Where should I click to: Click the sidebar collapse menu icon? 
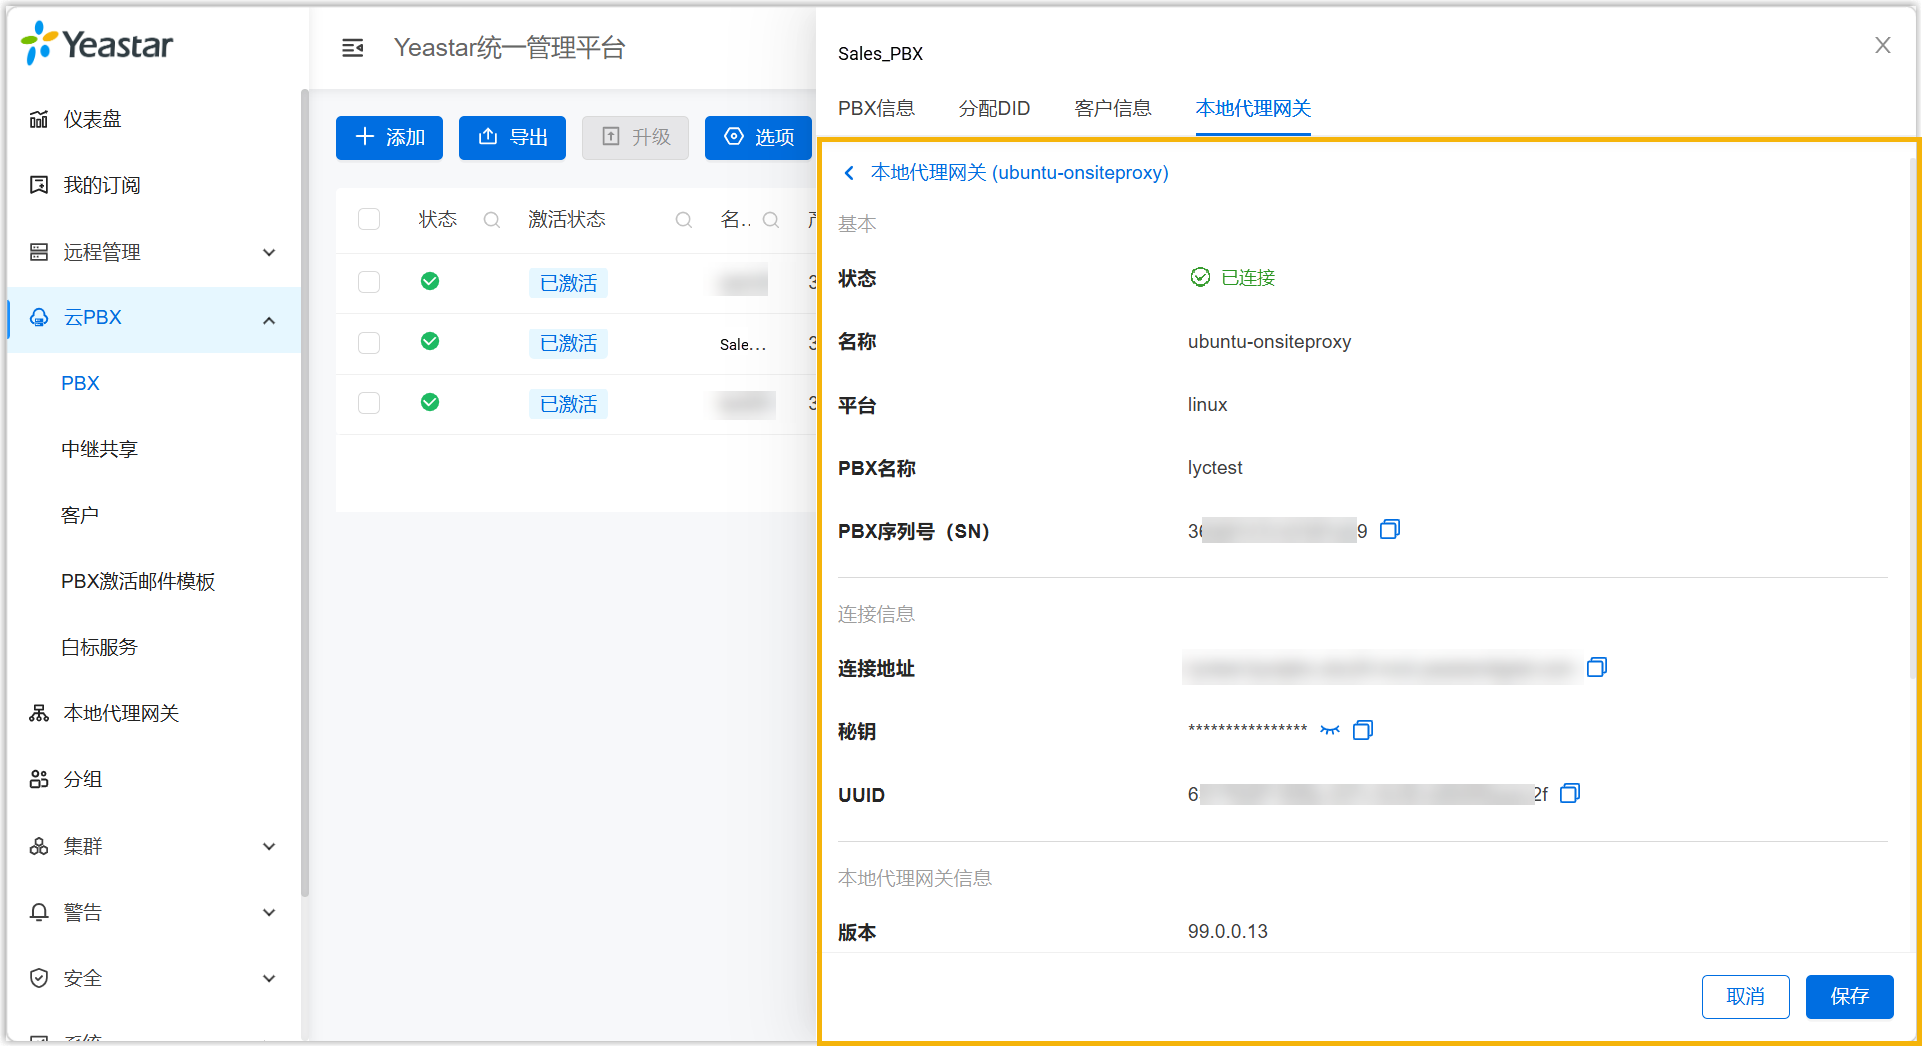point(352,48)
